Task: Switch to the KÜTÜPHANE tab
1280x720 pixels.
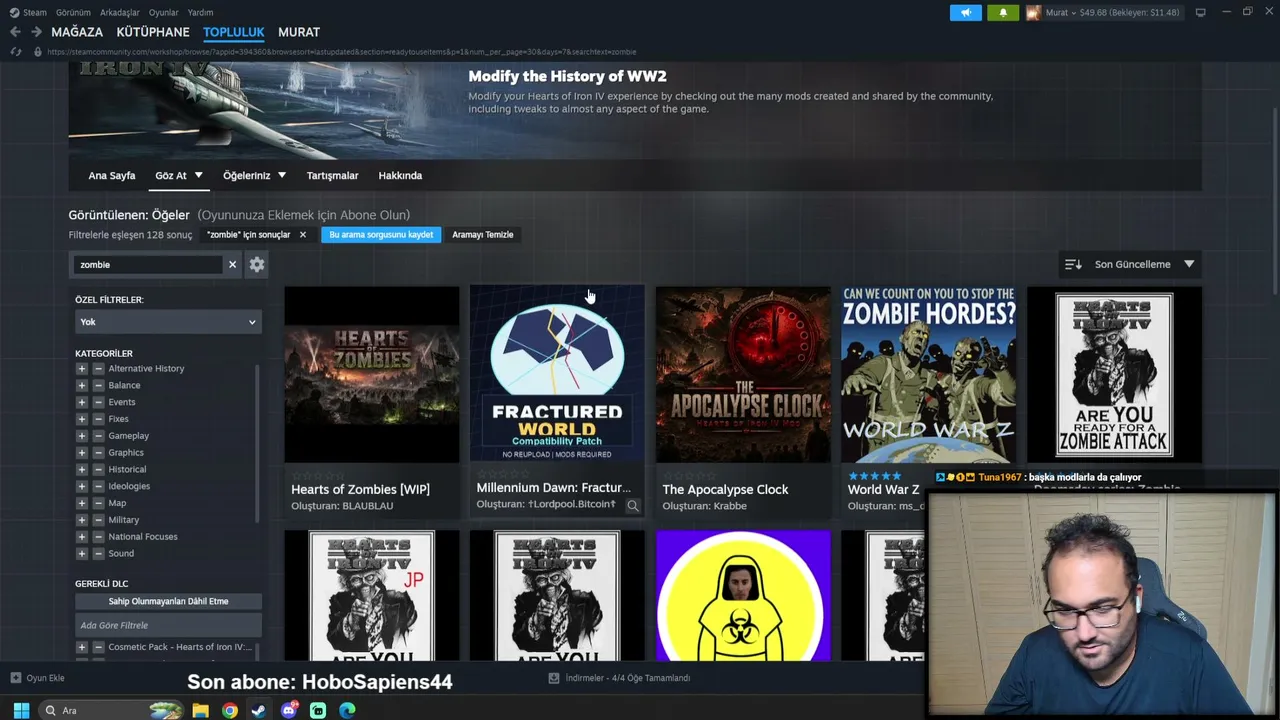Action: [x=153, y=32]
